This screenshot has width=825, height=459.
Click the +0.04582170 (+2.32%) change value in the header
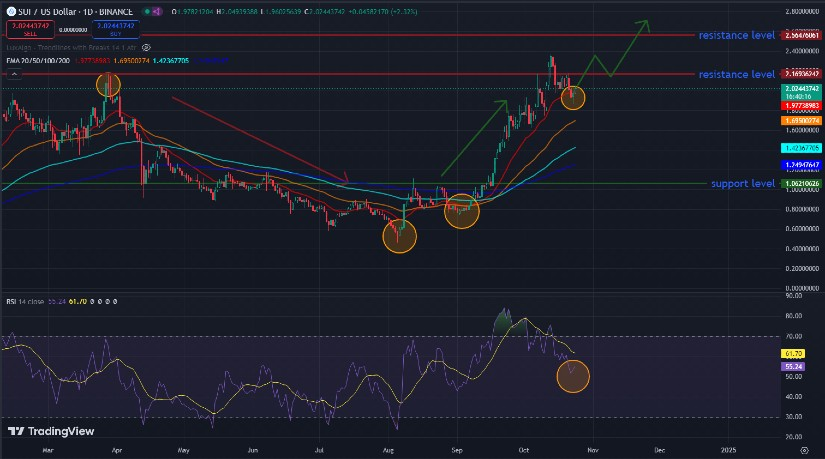(x=383, y=12)
